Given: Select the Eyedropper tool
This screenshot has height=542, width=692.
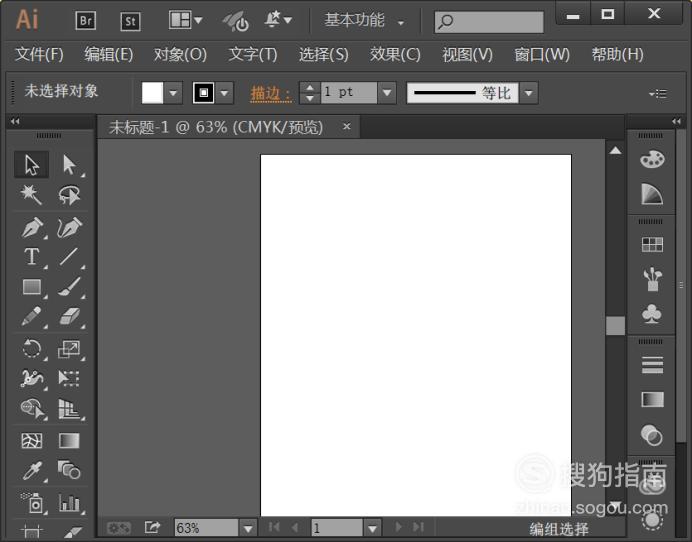Looking at the screenshot, I should [x=32, y=470].
